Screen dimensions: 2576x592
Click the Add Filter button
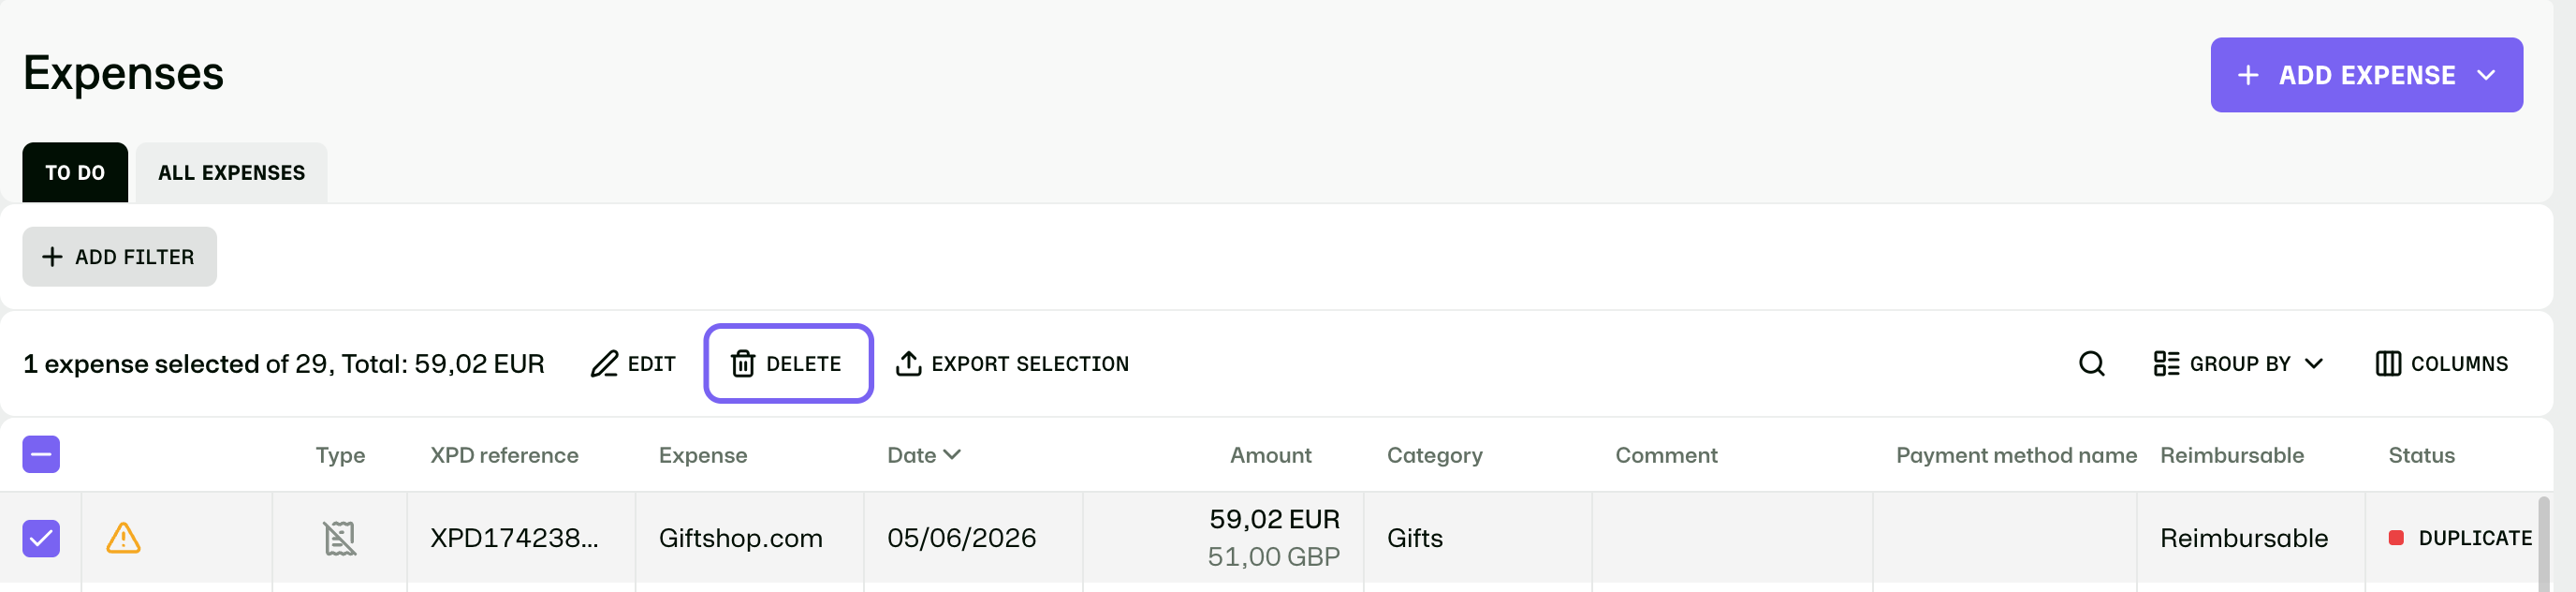(120, 257)
